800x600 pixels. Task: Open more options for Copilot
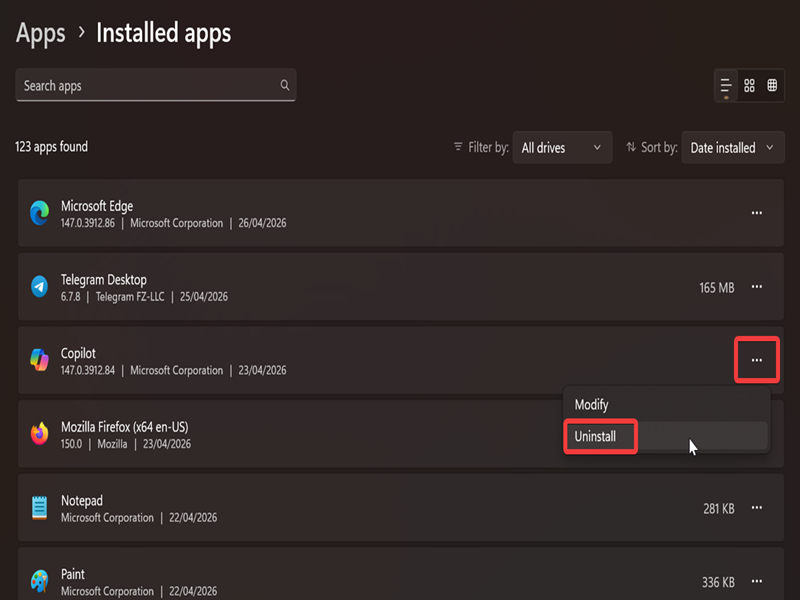tap(757, 360)
